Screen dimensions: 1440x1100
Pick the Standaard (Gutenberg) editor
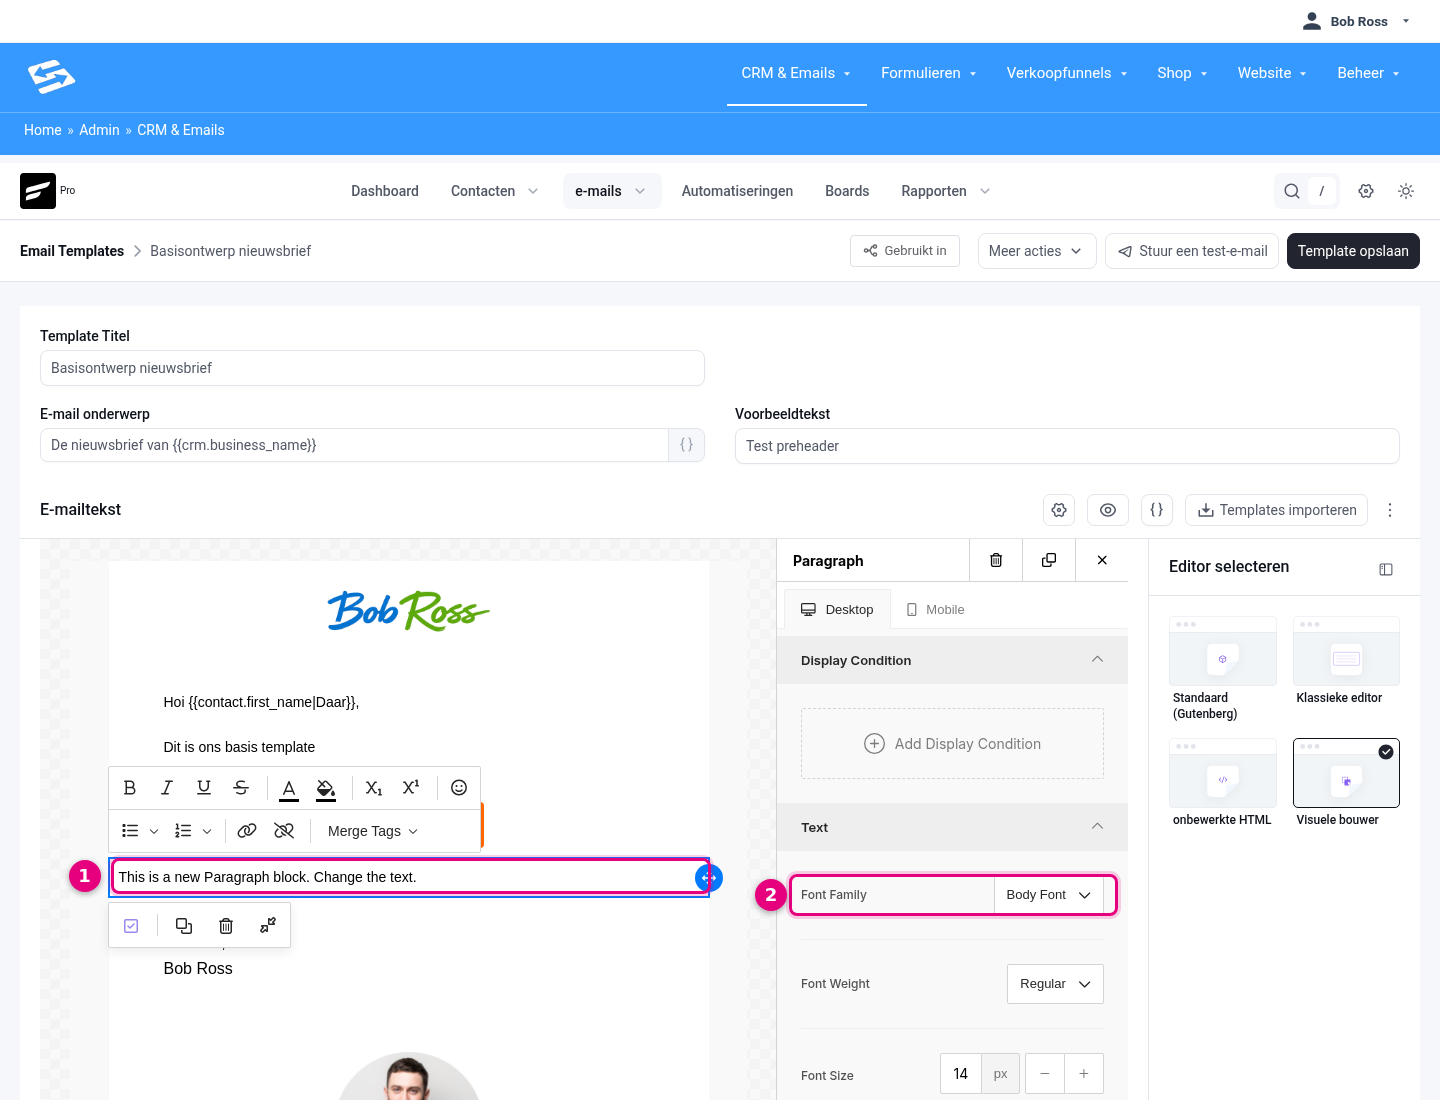point(1222,668)
